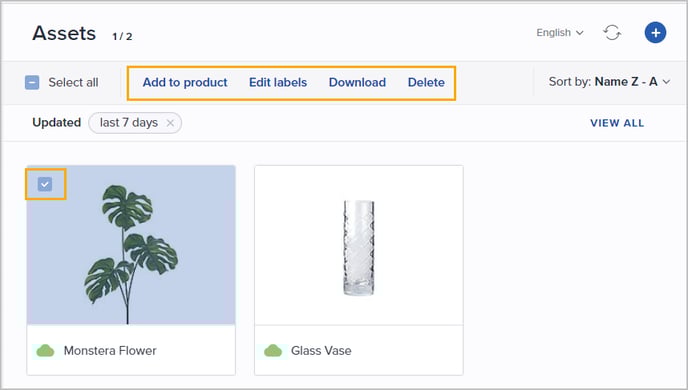Click the Monstera Flower asset name
The image size is (688, 390).
point(110,351)
